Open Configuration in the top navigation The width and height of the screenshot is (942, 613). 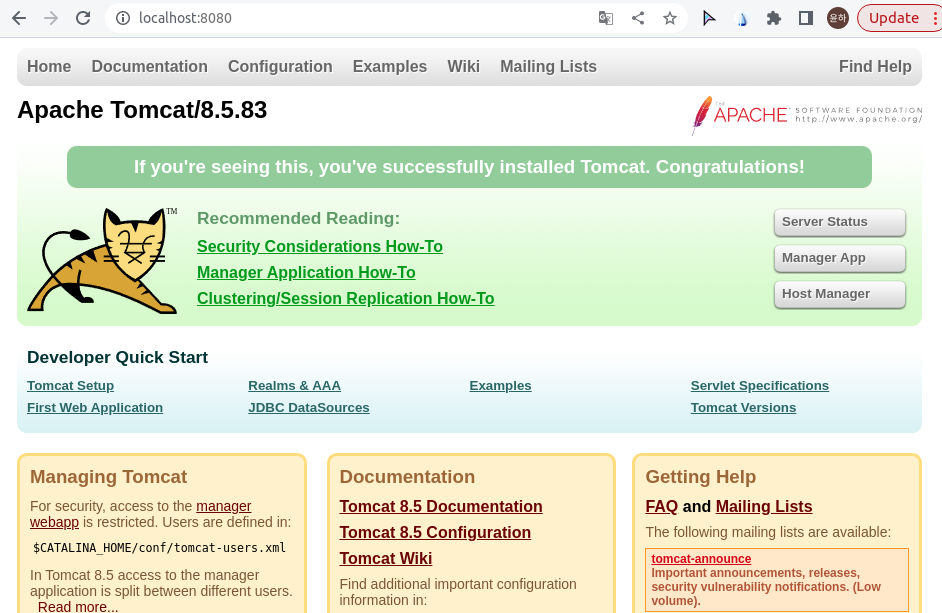click(x=280, y=66)
